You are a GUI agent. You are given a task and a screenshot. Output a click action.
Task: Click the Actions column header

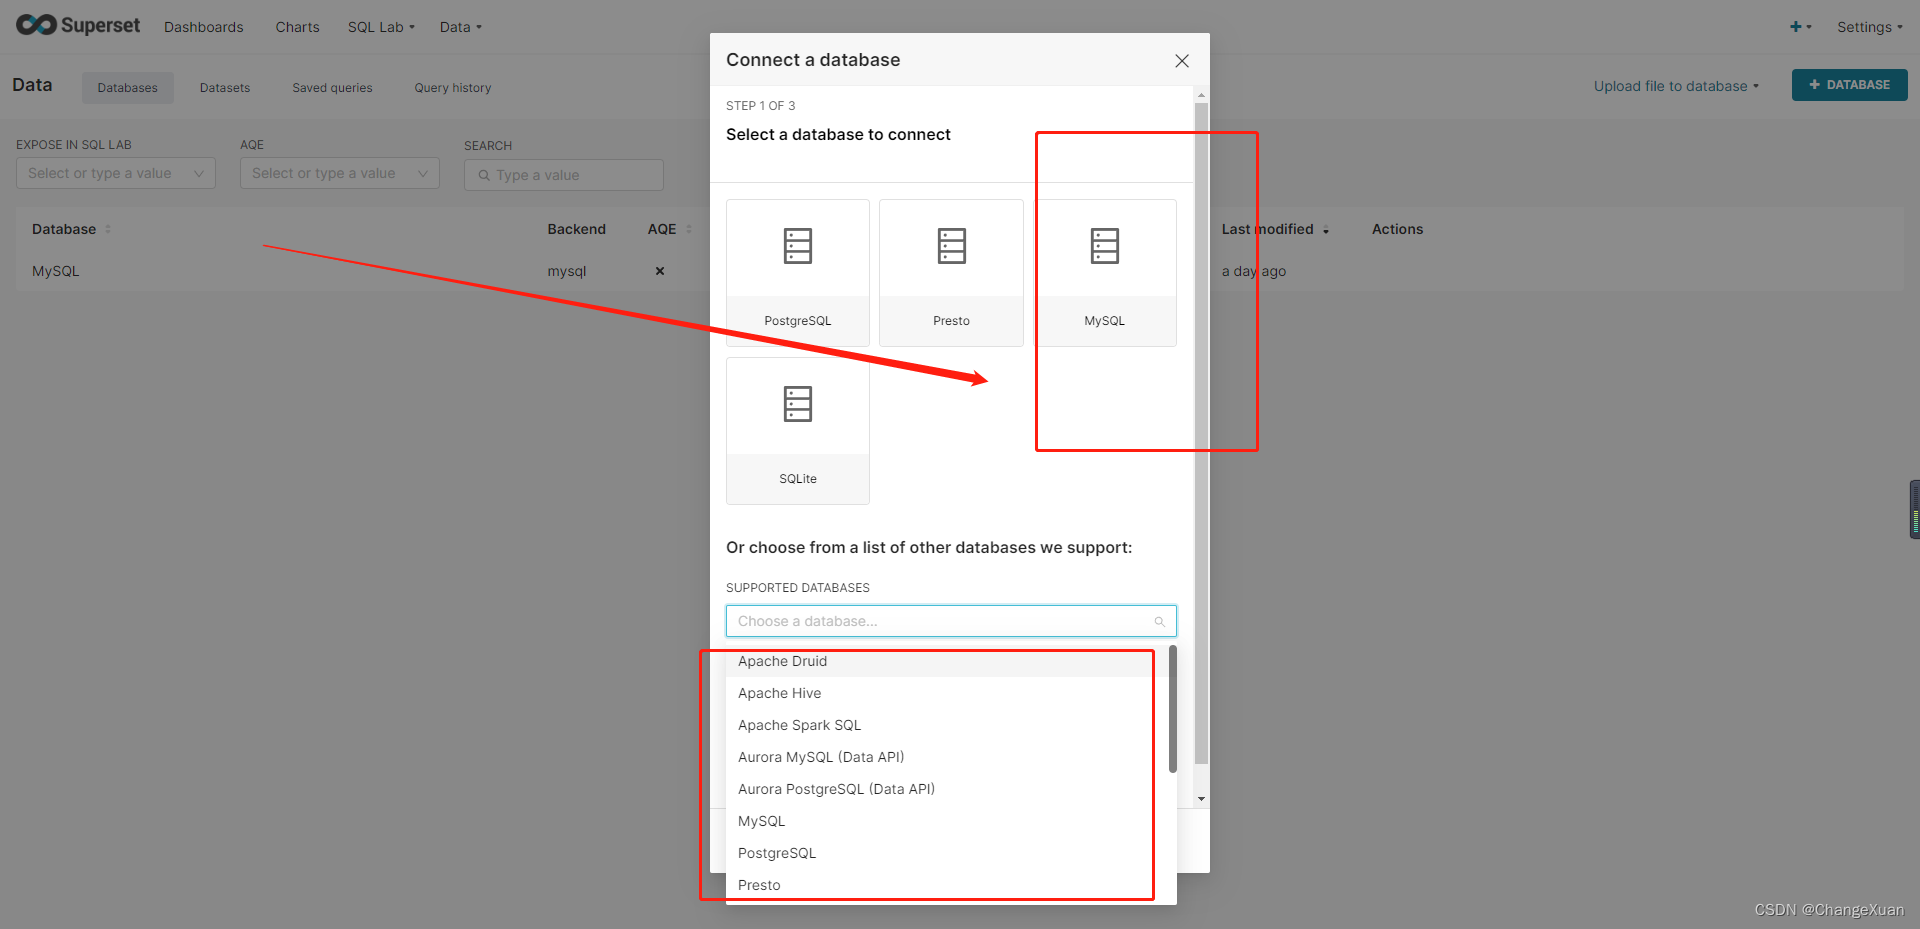point(1397,229)
